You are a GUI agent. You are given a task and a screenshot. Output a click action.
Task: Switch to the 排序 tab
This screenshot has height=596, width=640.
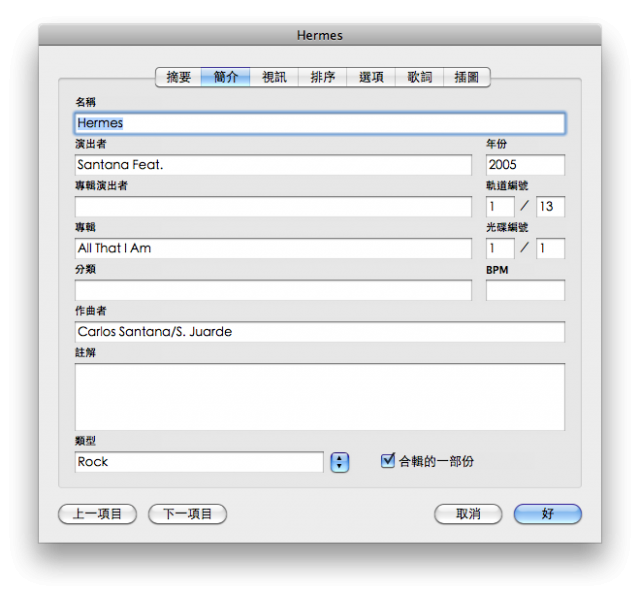(x=322, y=77)
